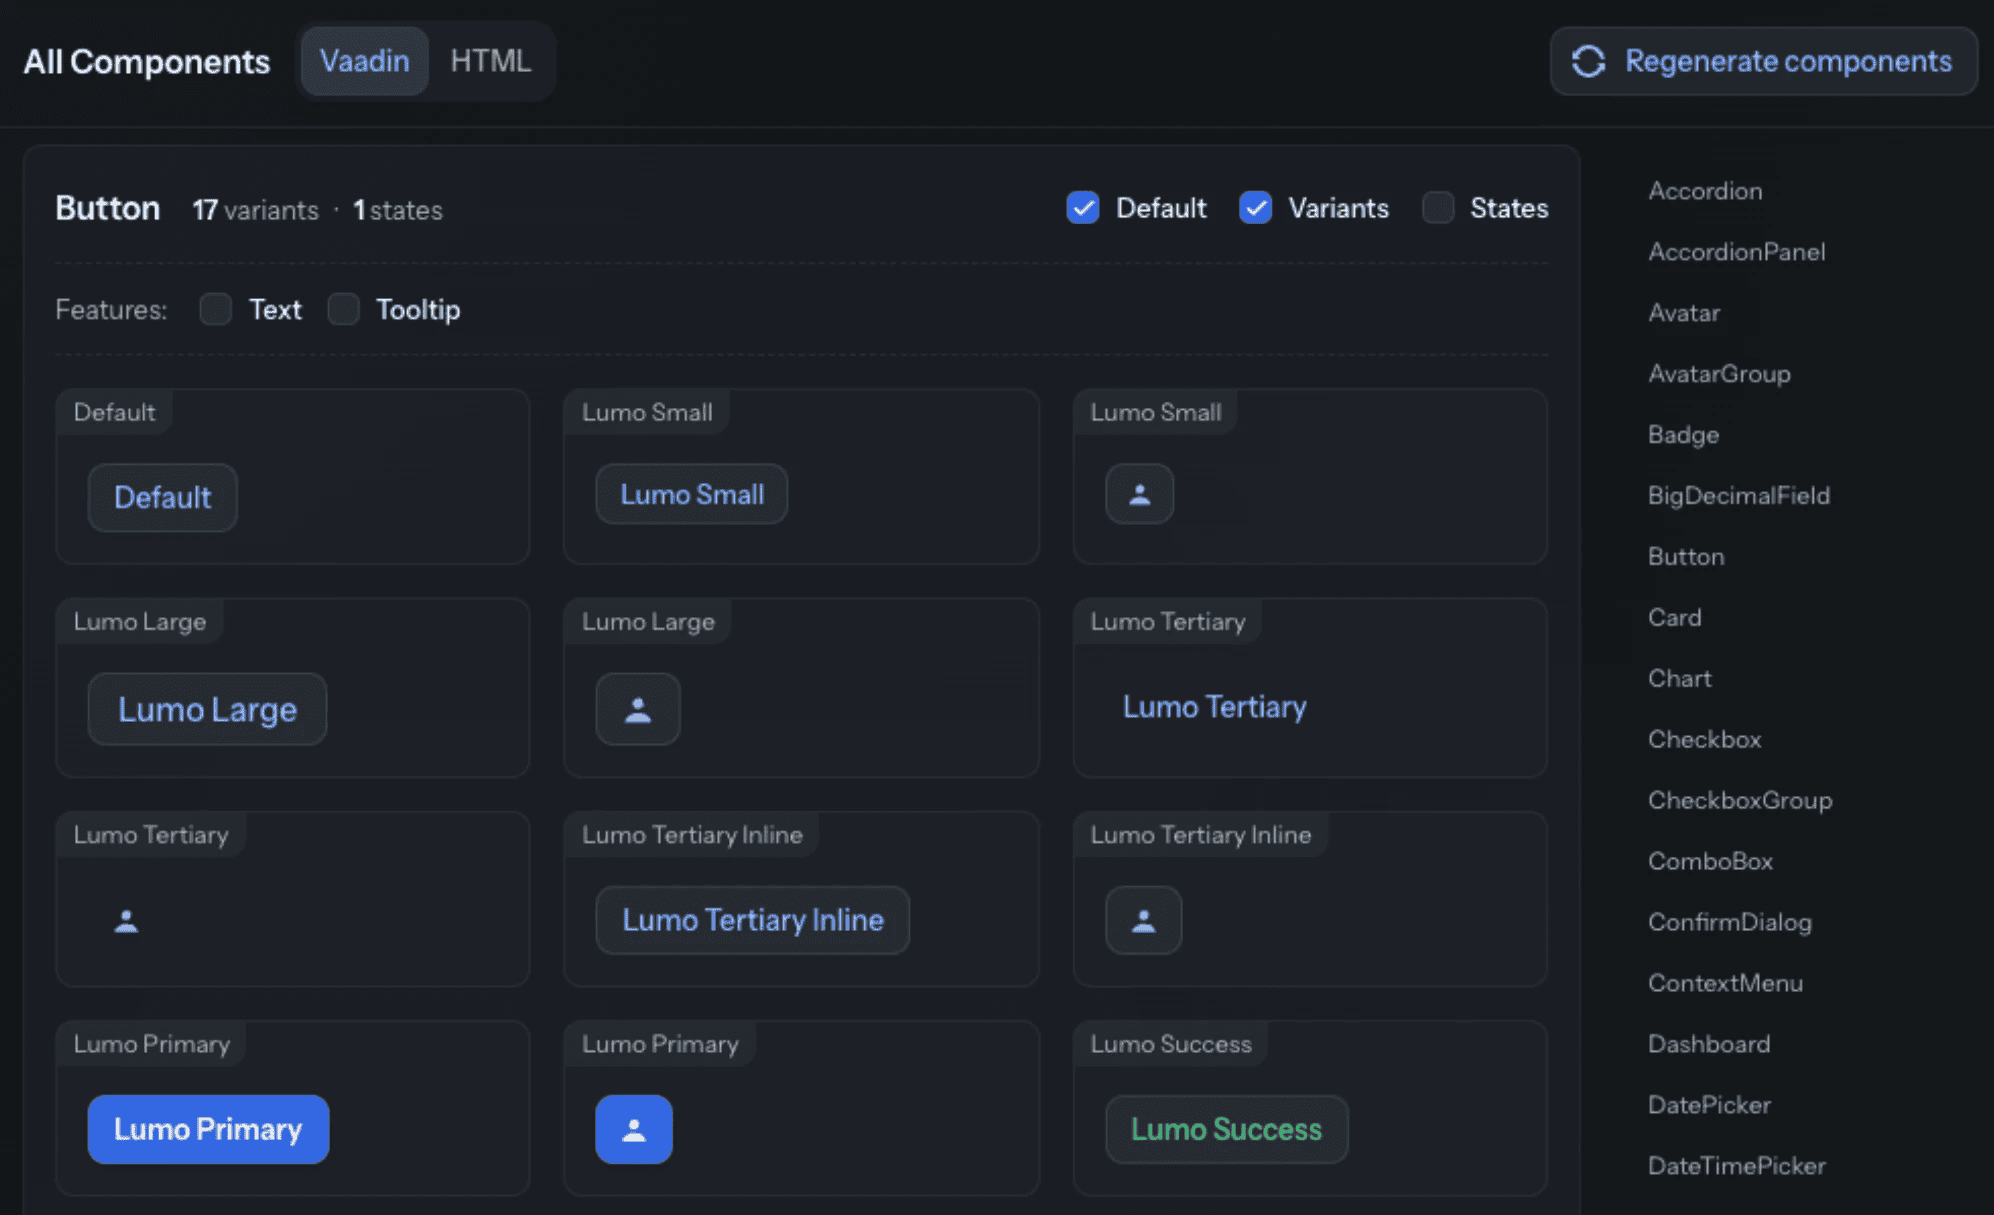This screenshot has width=1994, height=1215.
Task: Open Avatar in the component list
Action: pyautogui.click(x=1684, y=313)
